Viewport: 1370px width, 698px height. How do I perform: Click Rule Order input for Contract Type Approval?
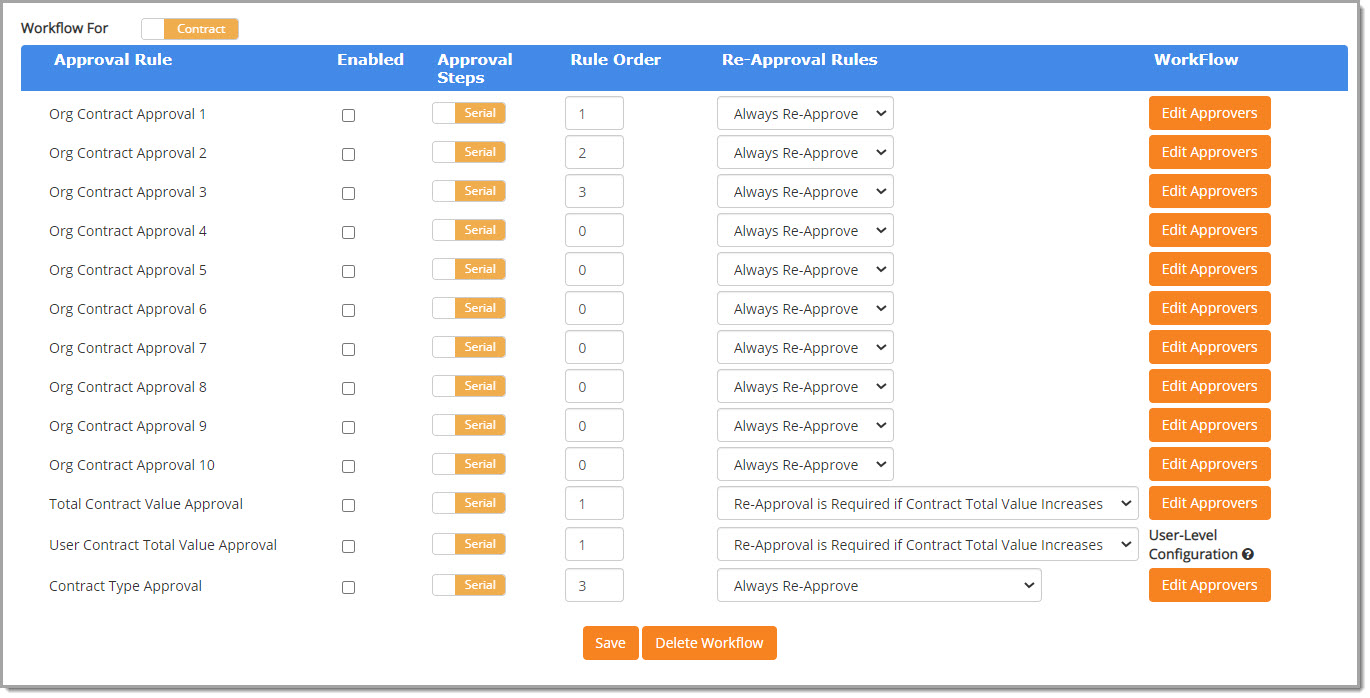point(594,585)
